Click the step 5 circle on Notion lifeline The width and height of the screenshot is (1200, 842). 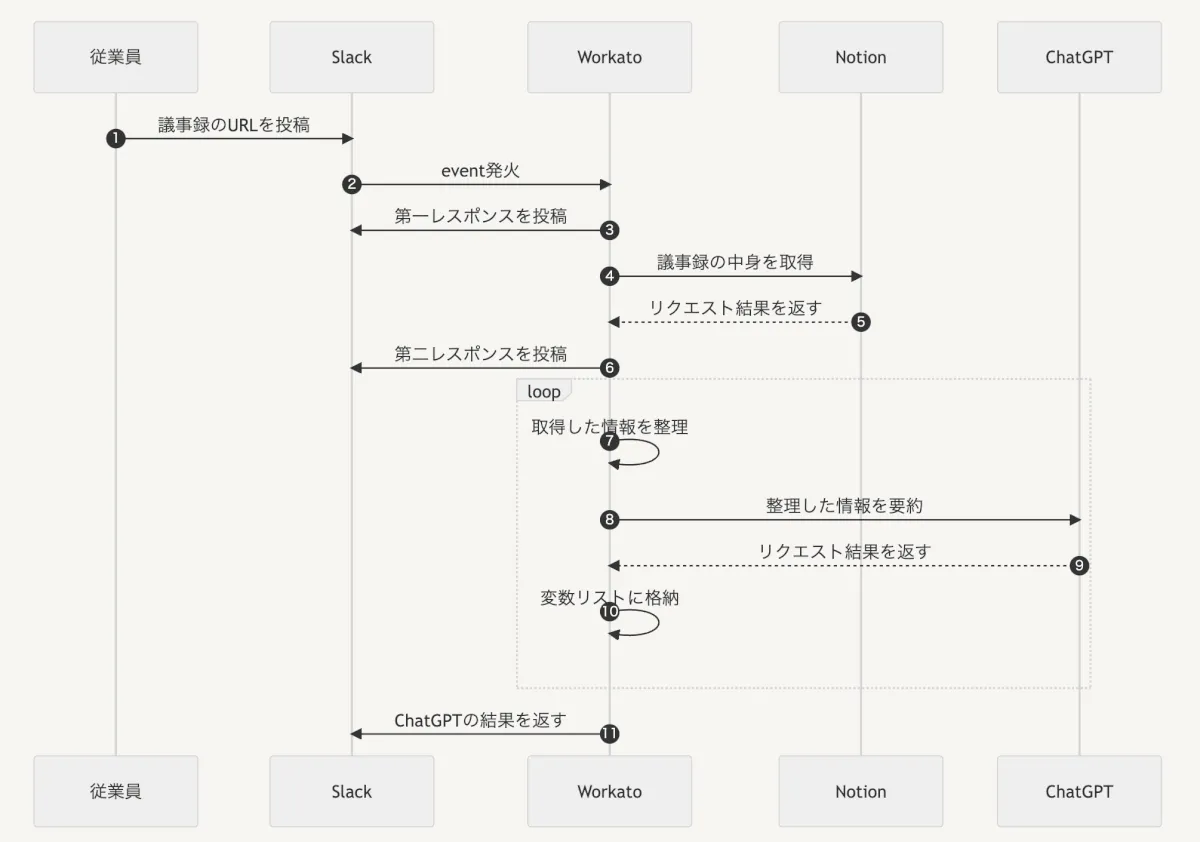pyautogui.click(x=861, y=322)
